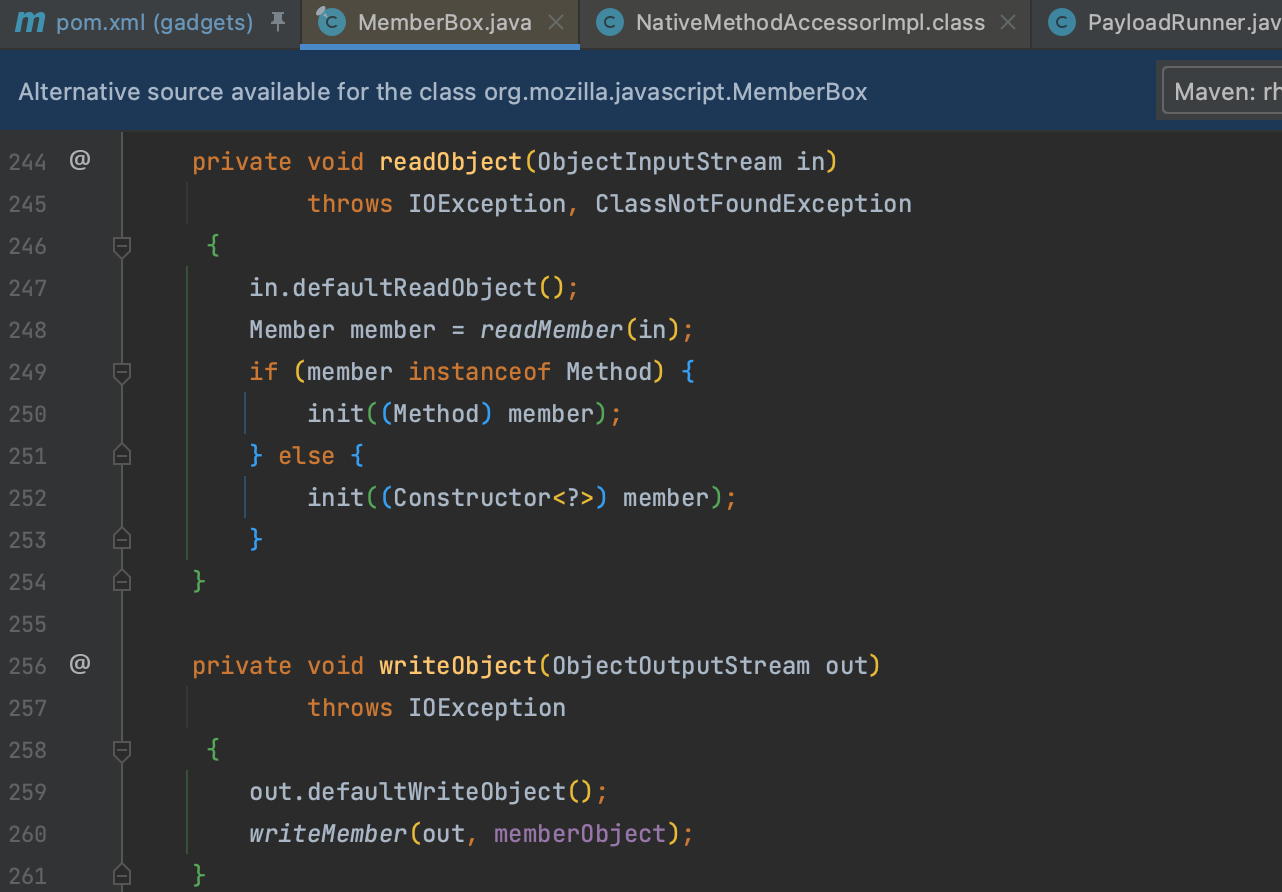Collapse the writeObject method at line 258
1282x892 pixels.
pos(122,749)
